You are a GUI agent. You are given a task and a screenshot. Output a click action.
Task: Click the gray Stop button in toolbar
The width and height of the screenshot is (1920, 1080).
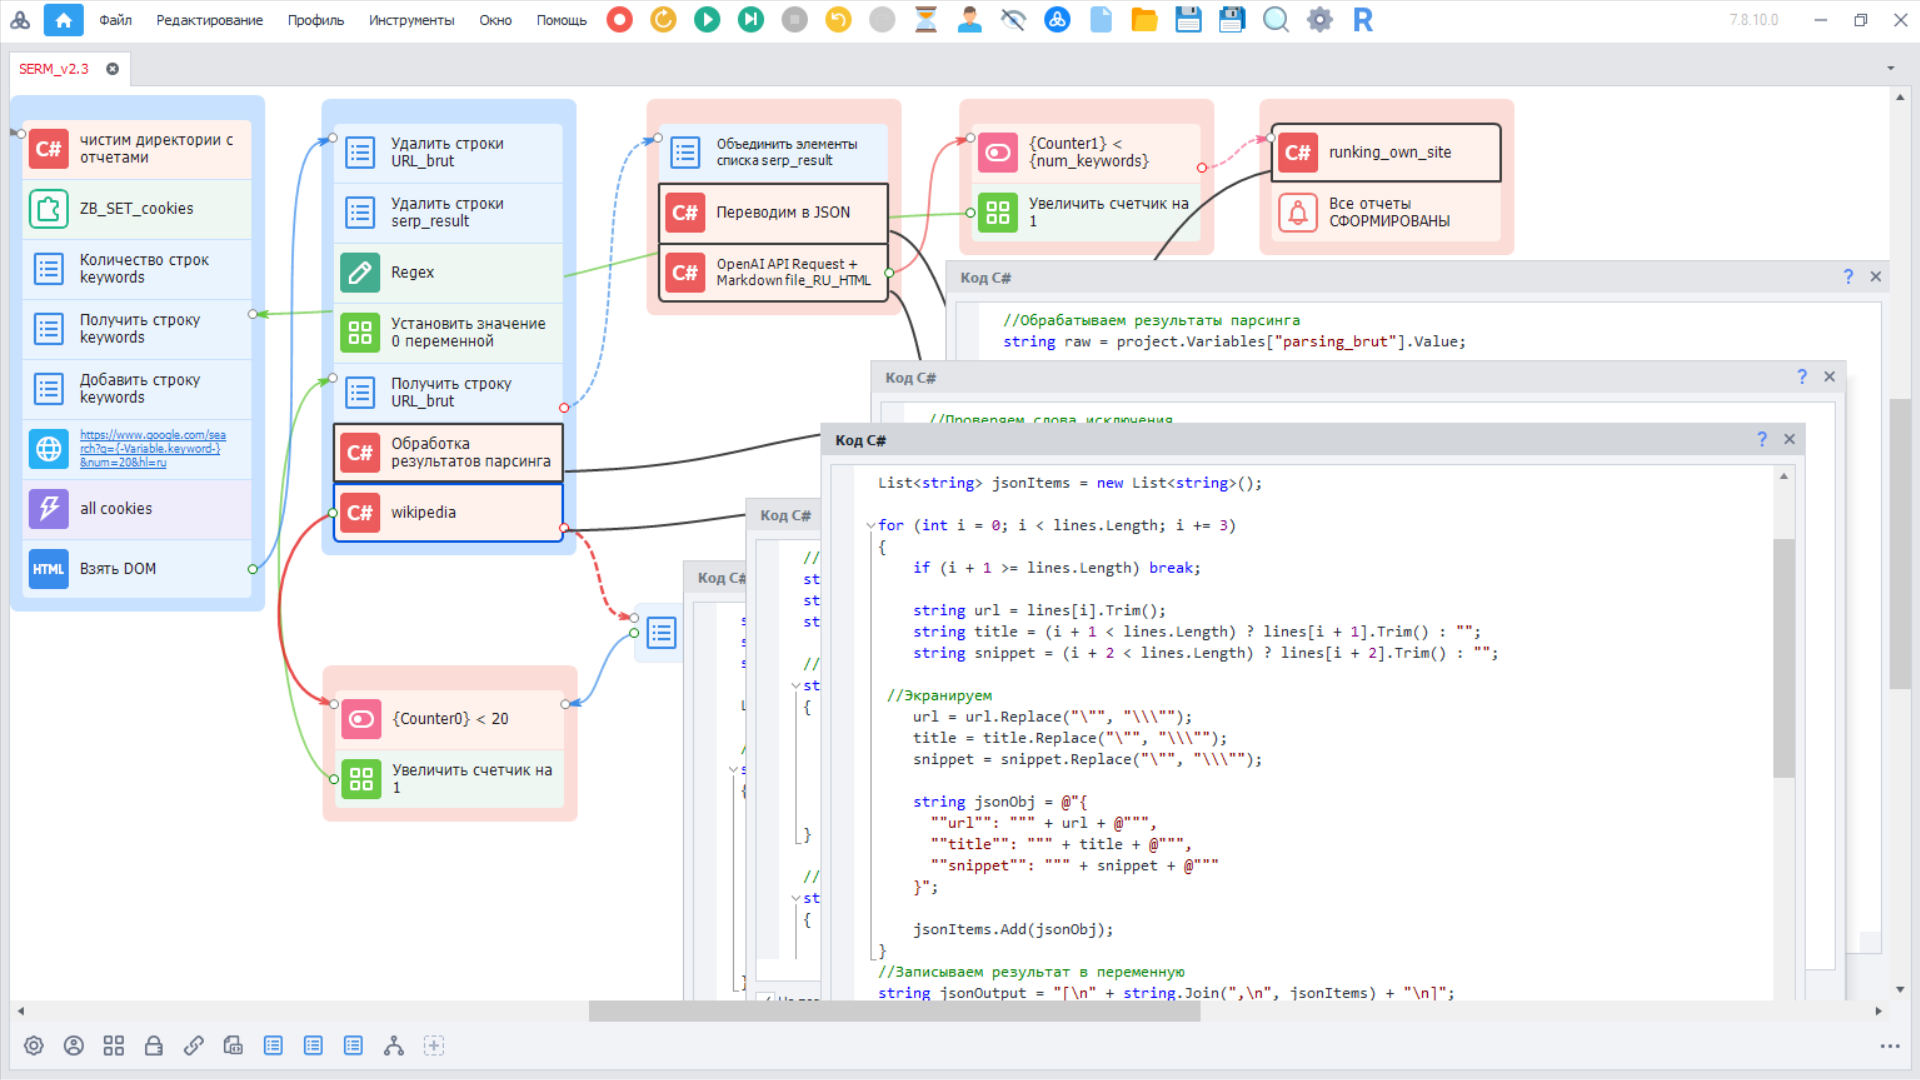[x=795, y=19]
